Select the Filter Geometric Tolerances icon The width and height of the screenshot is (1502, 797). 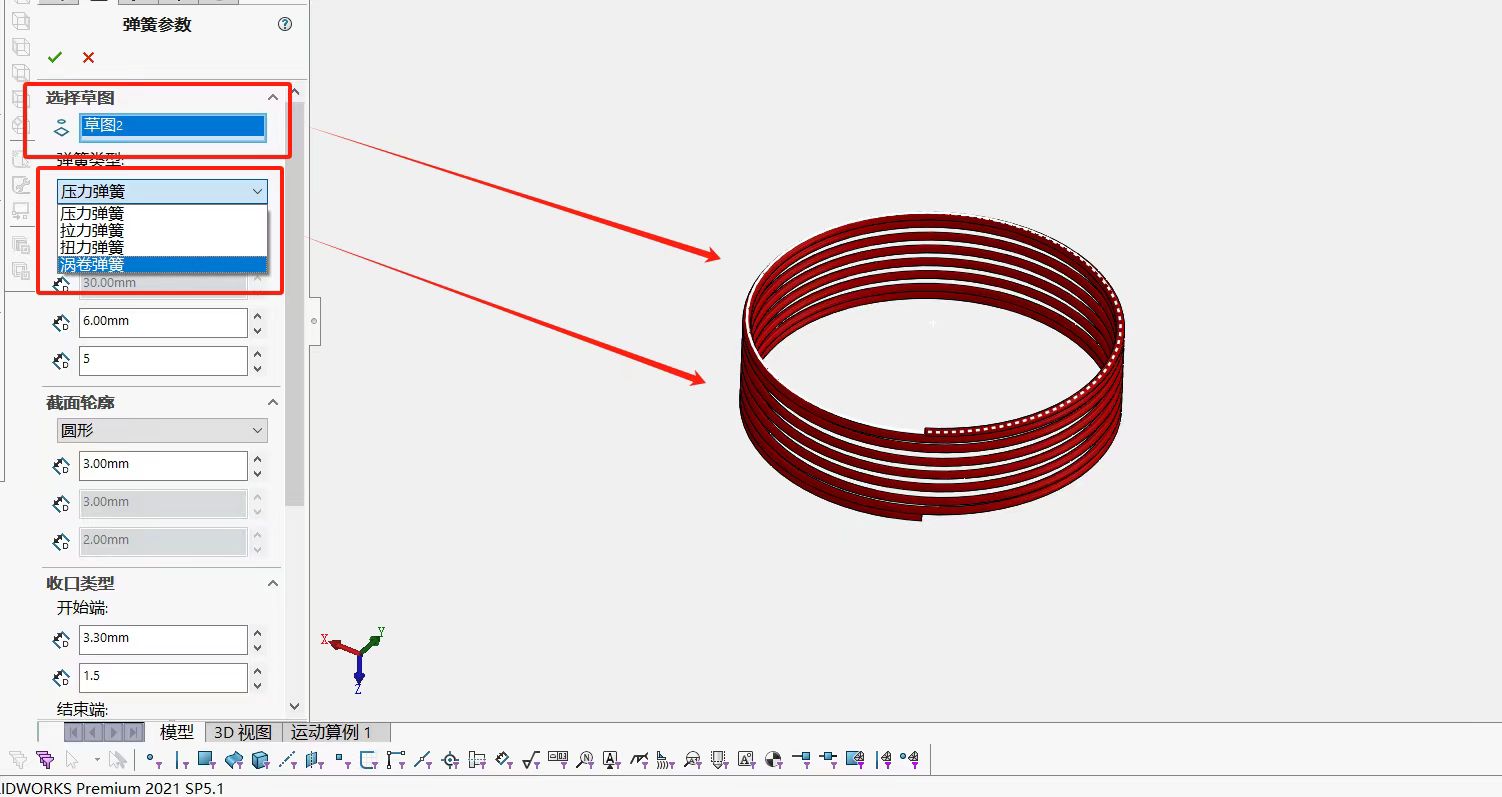point(558,760)
